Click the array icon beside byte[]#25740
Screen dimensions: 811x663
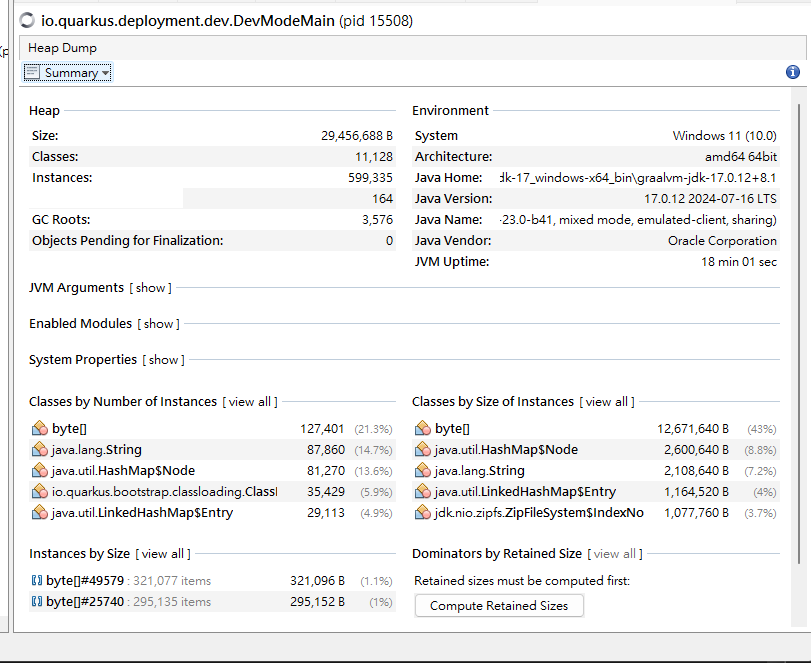click(x=37, y=601)
